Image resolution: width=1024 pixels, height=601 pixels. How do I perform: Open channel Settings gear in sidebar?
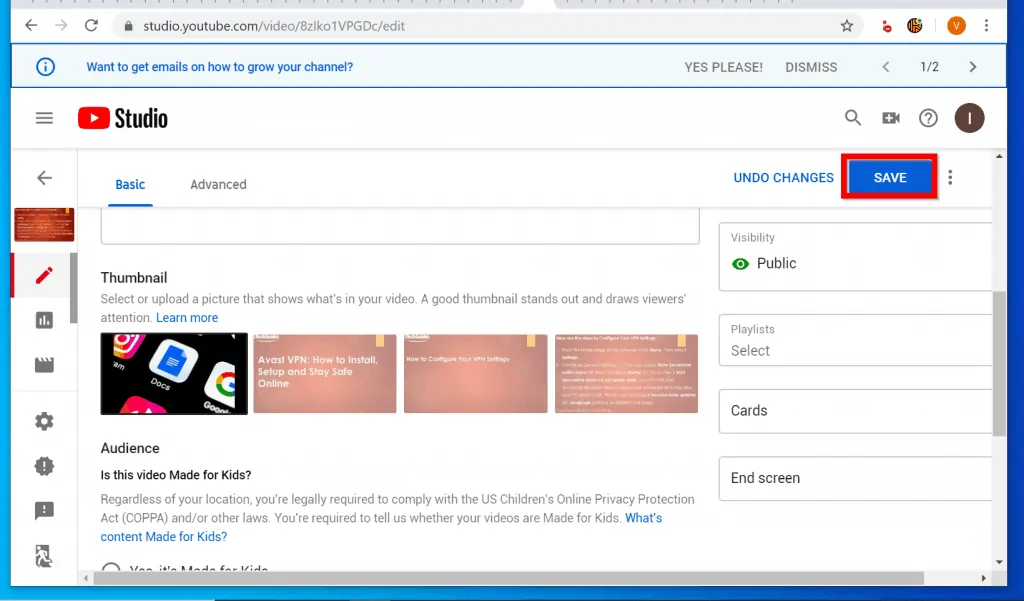[x=44, y=421]
